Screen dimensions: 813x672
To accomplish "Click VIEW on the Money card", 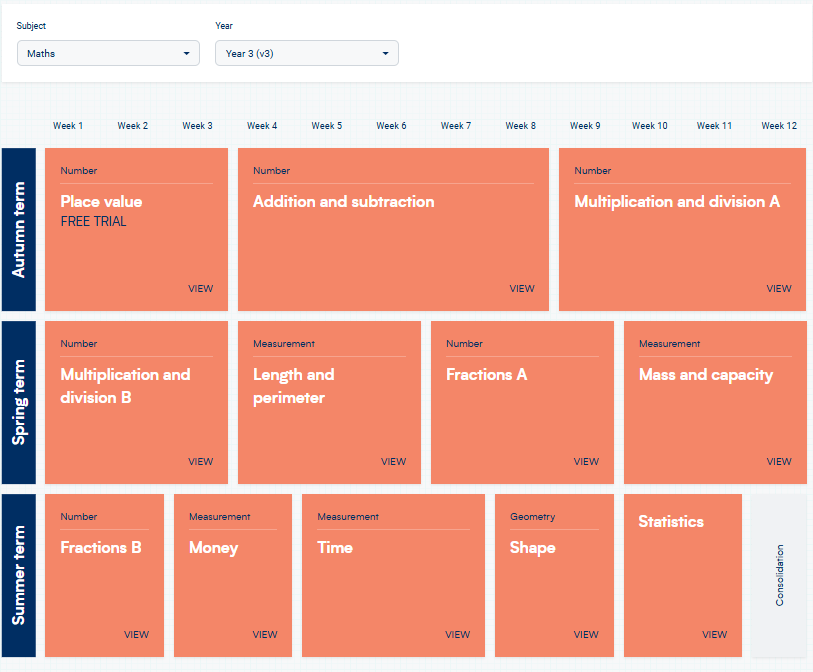I will click(264, 635).
